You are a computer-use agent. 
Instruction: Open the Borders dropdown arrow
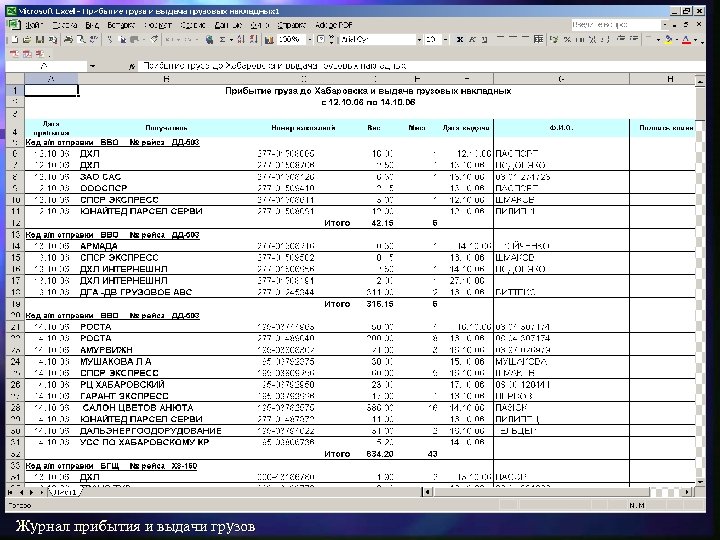point(658,40)
